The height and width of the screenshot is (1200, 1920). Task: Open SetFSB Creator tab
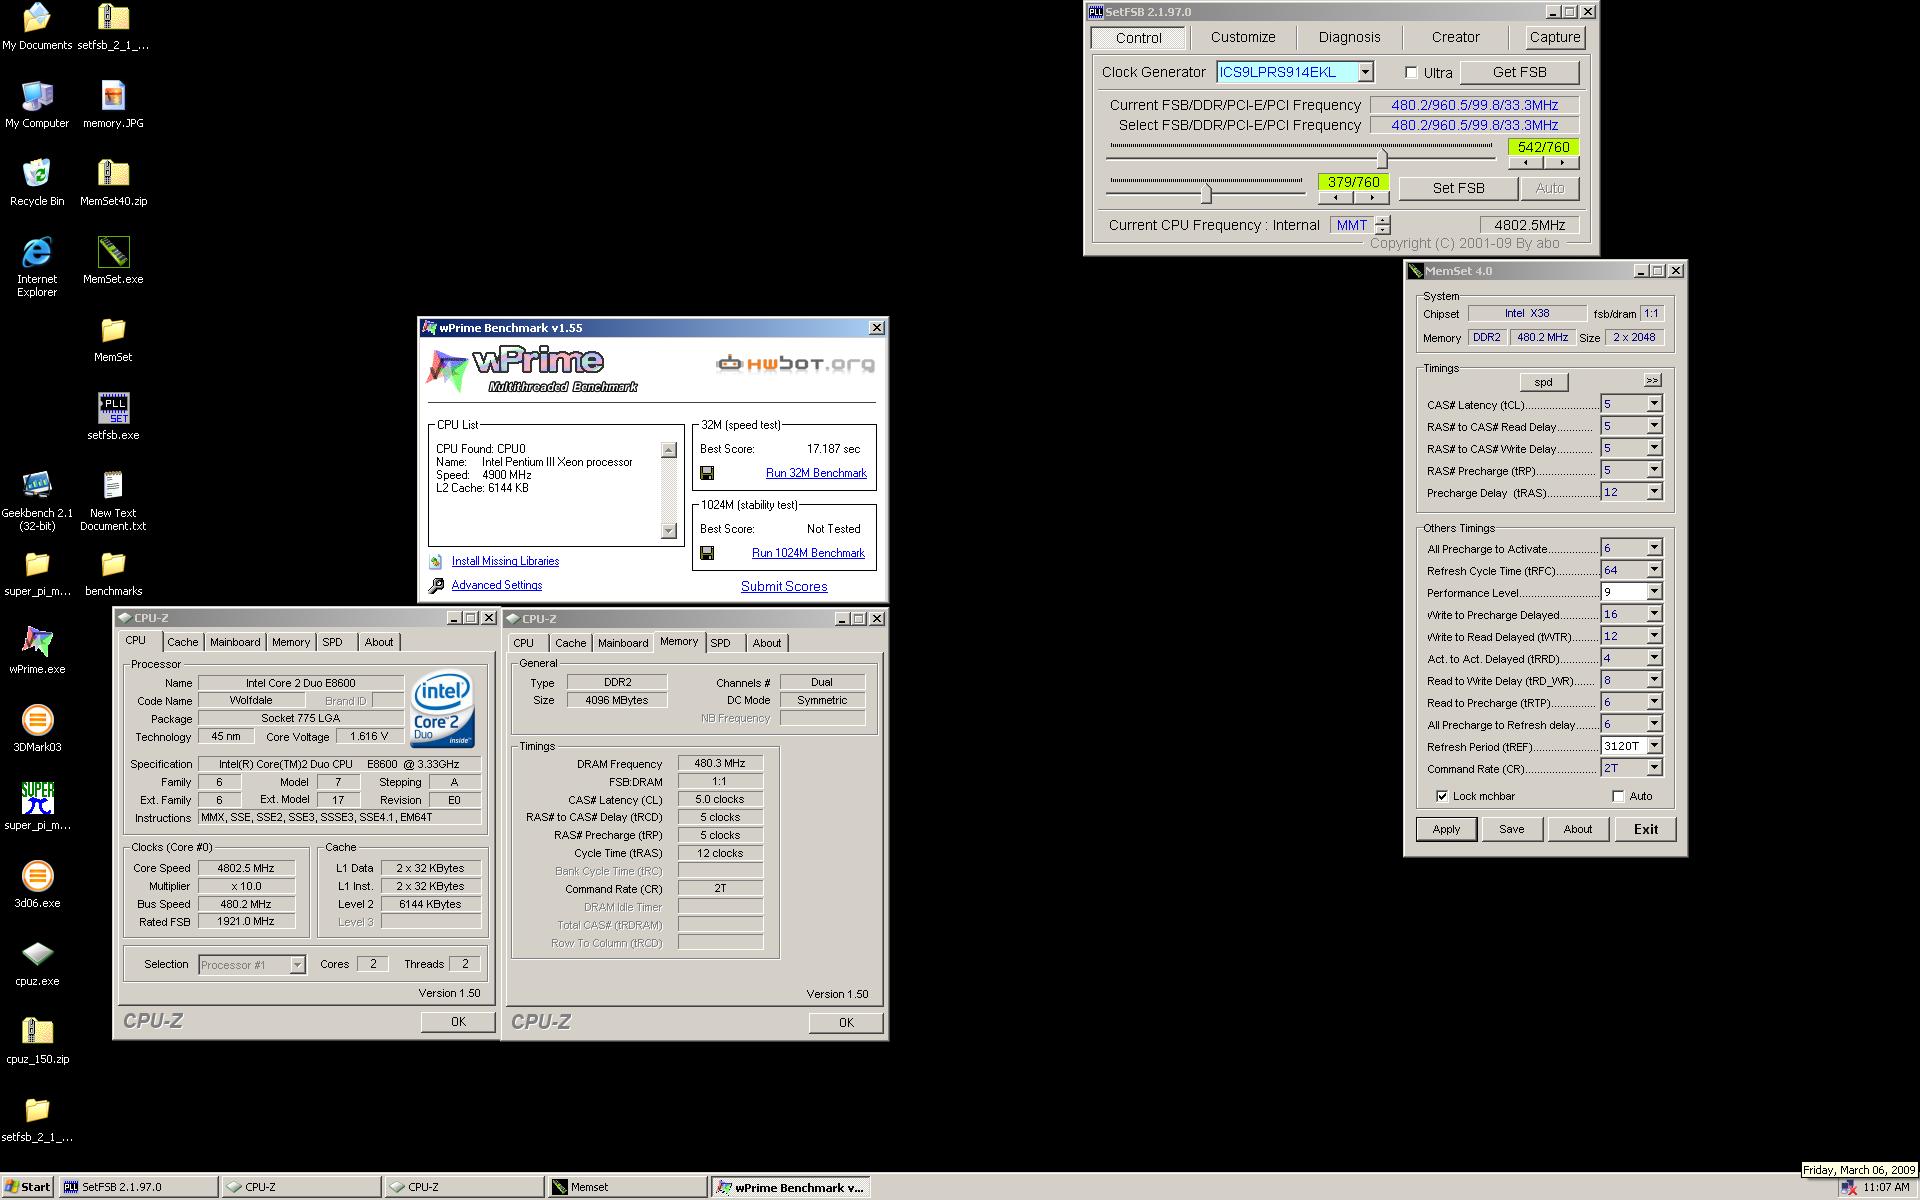click(1455, 37)
